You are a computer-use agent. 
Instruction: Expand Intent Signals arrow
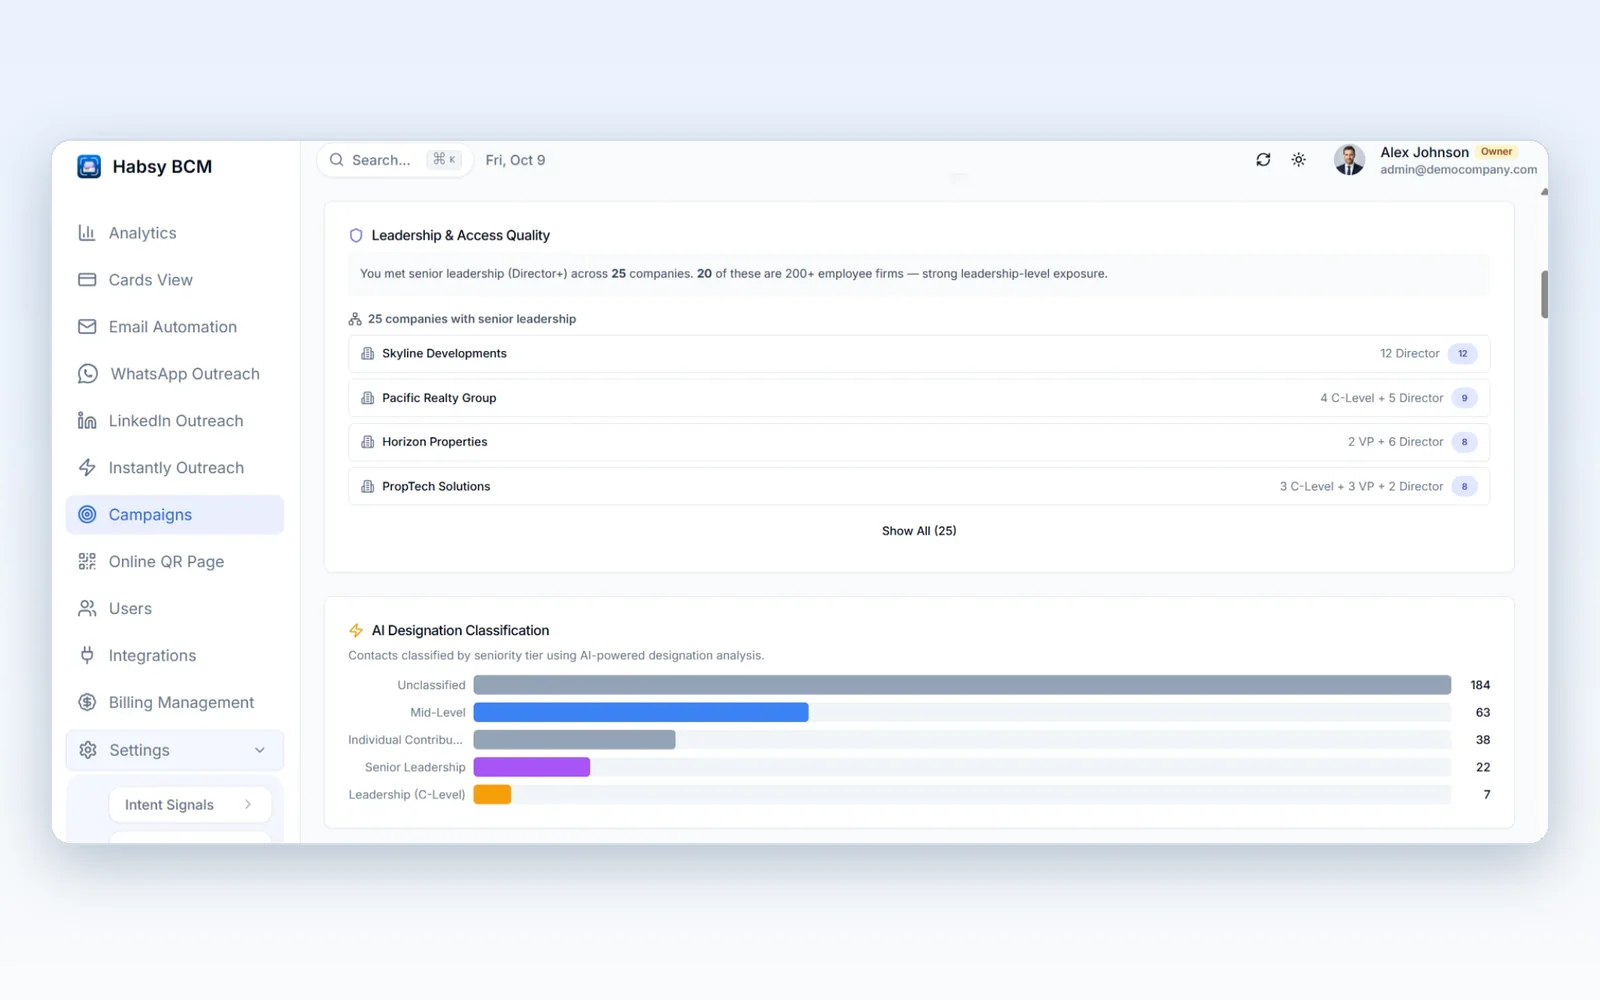(248, 805)
